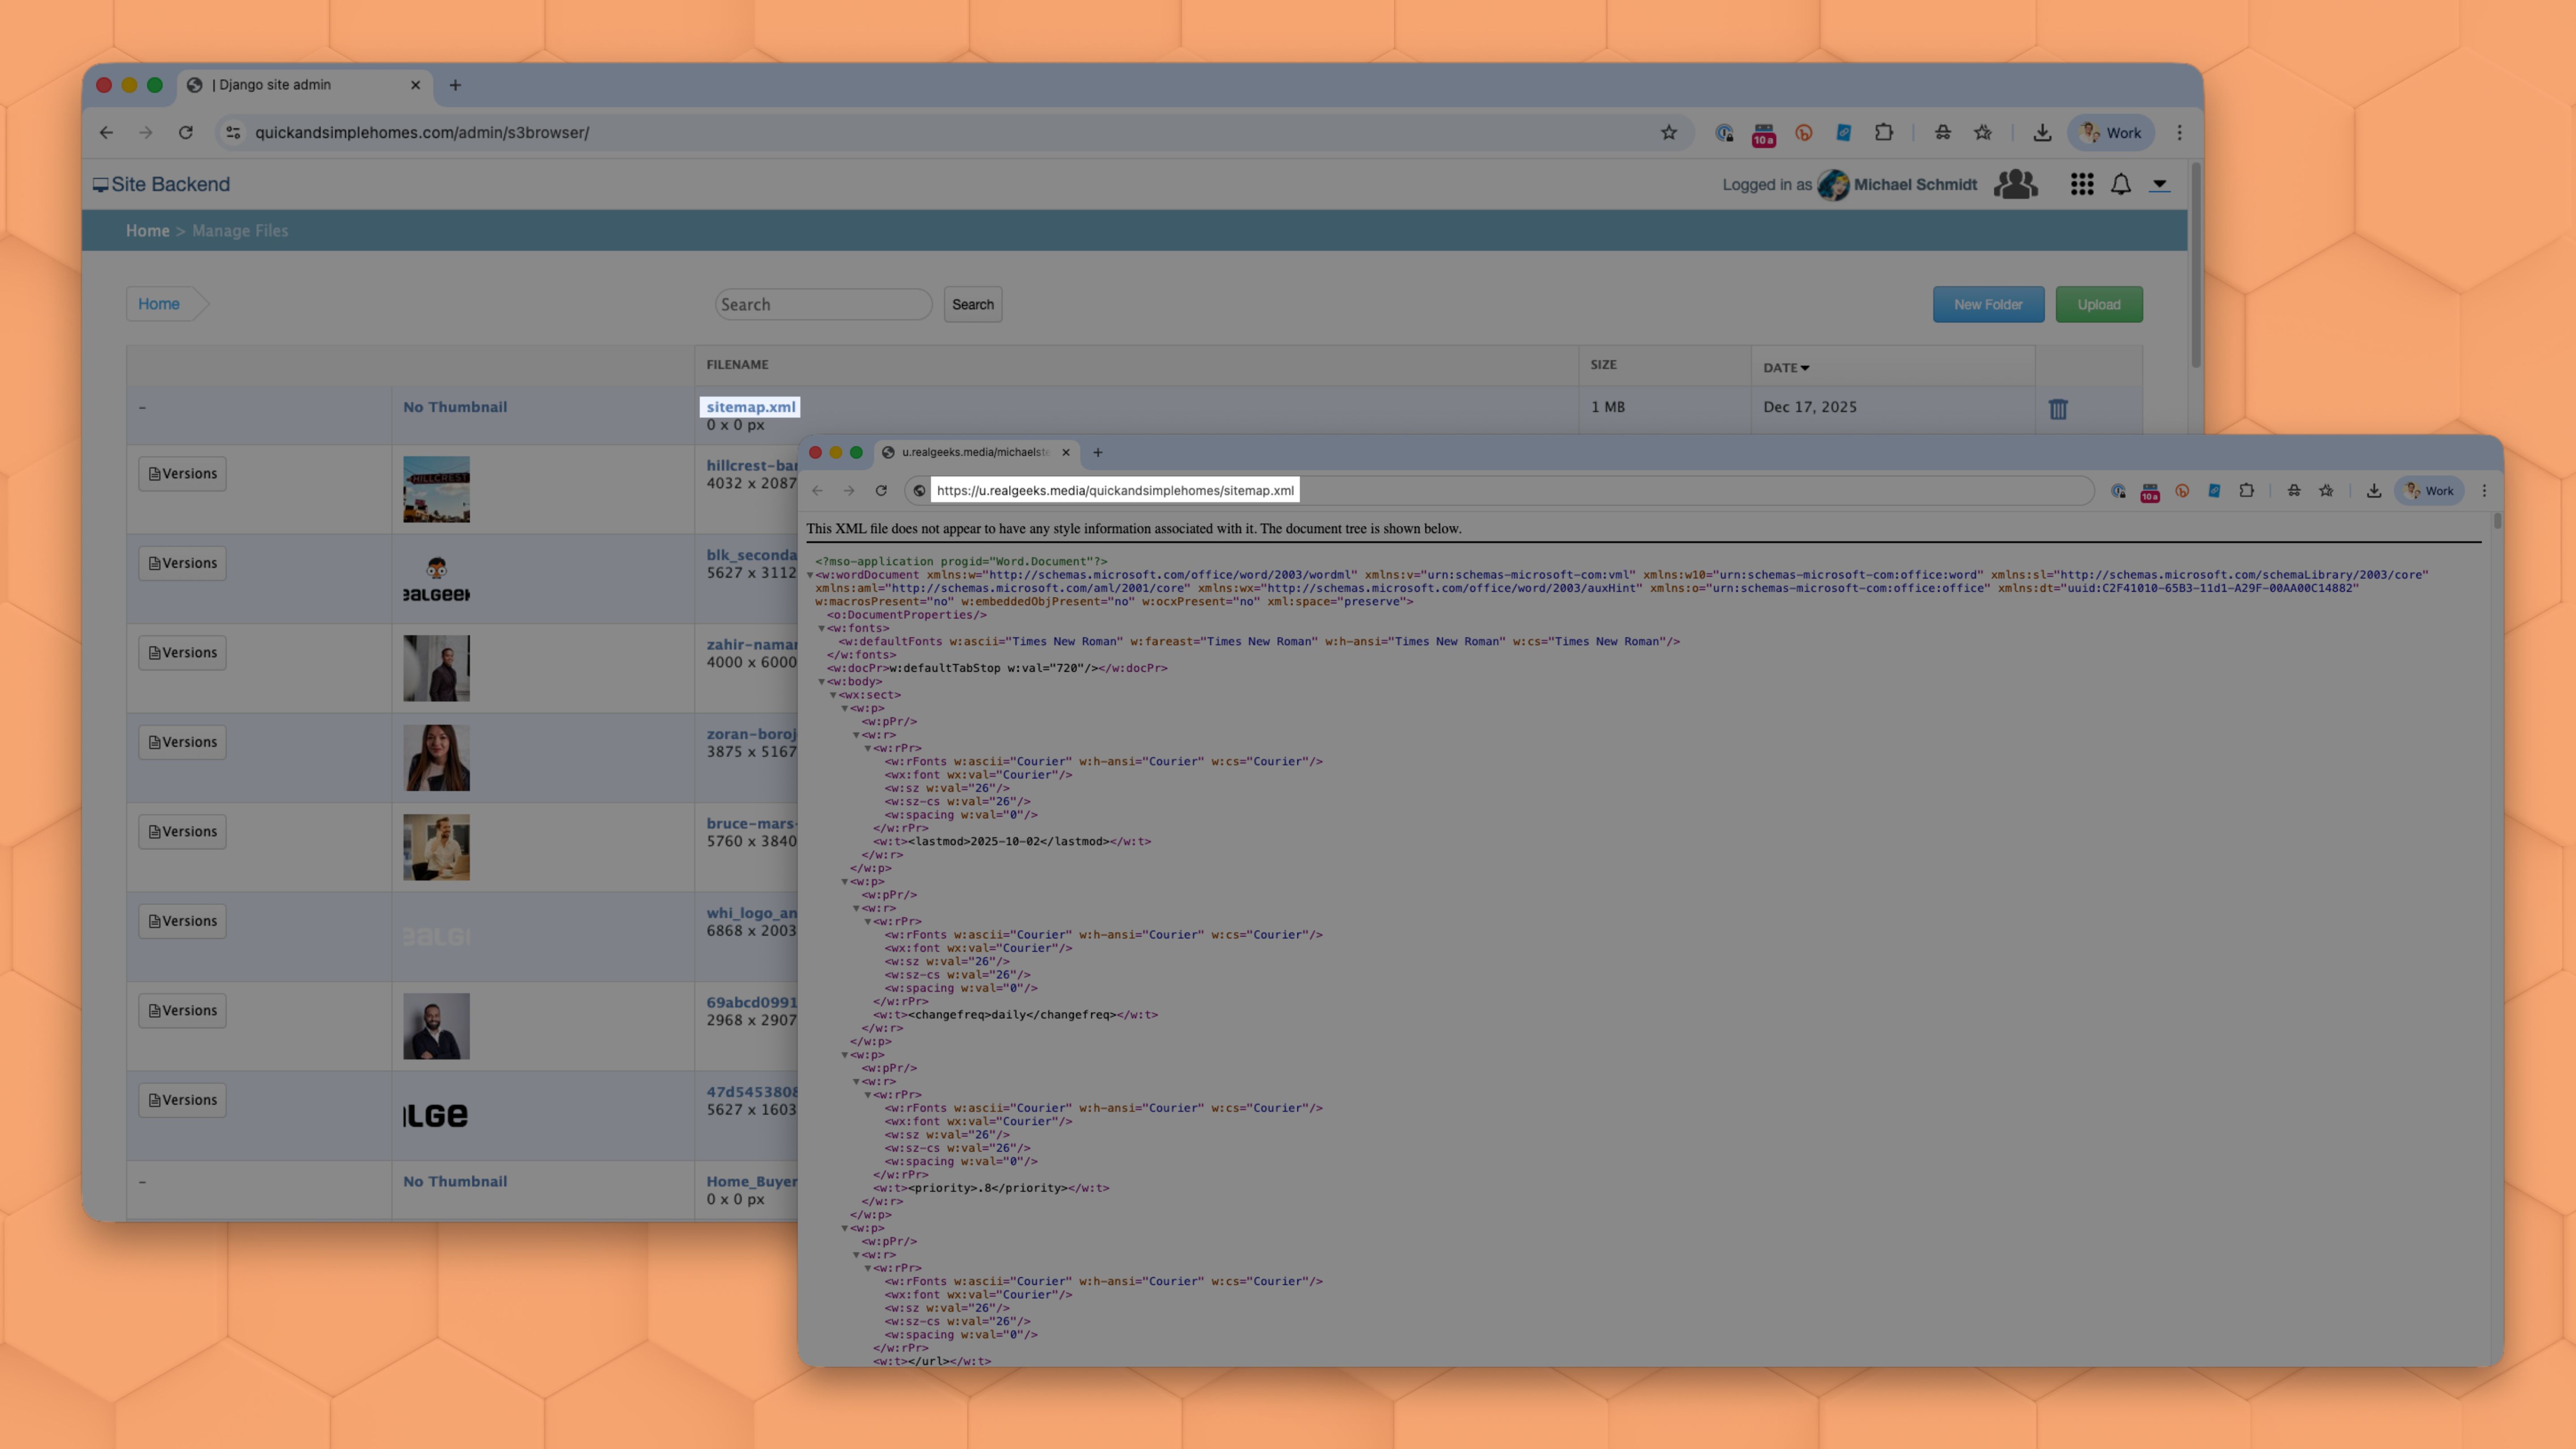Reload the sitemap.xml page
This screenshot has width=2576, height=1449.
coord(881,491)
